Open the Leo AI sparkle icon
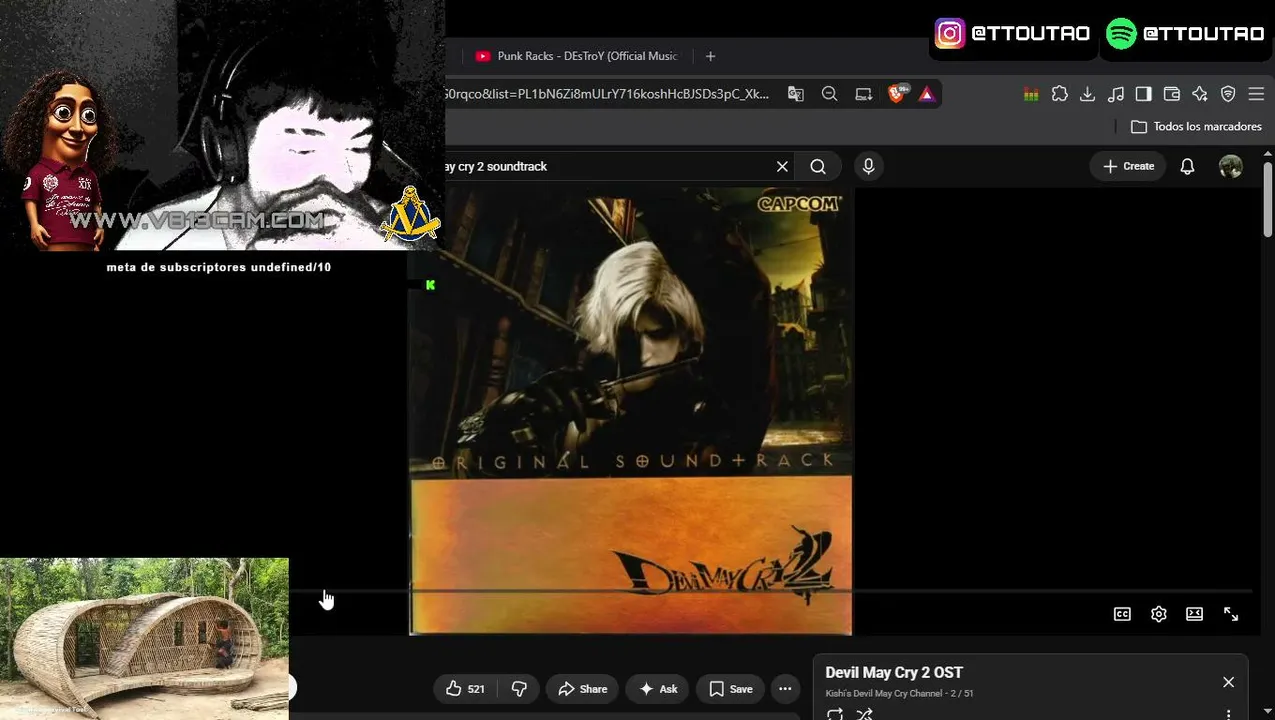The height and width of the screenshot is (720, 1275). (x=1200, y=94)
